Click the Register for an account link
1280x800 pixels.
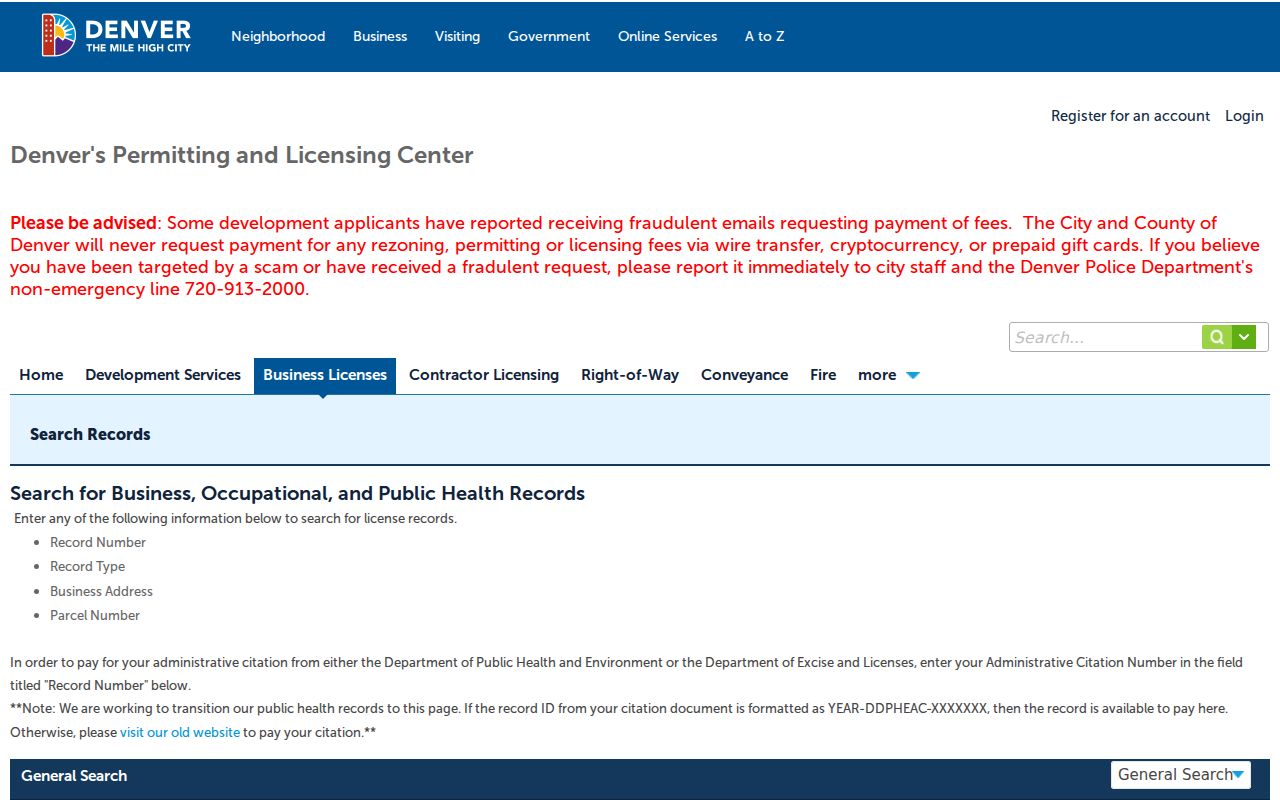[1130, 116]
